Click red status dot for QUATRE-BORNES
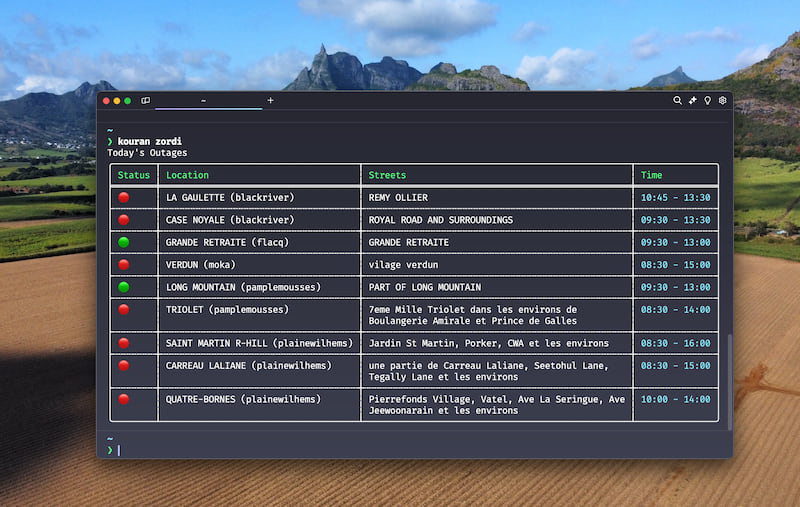The width and height of the screenshot is (800, 507). pyautogui.click(x=124, y=399)
